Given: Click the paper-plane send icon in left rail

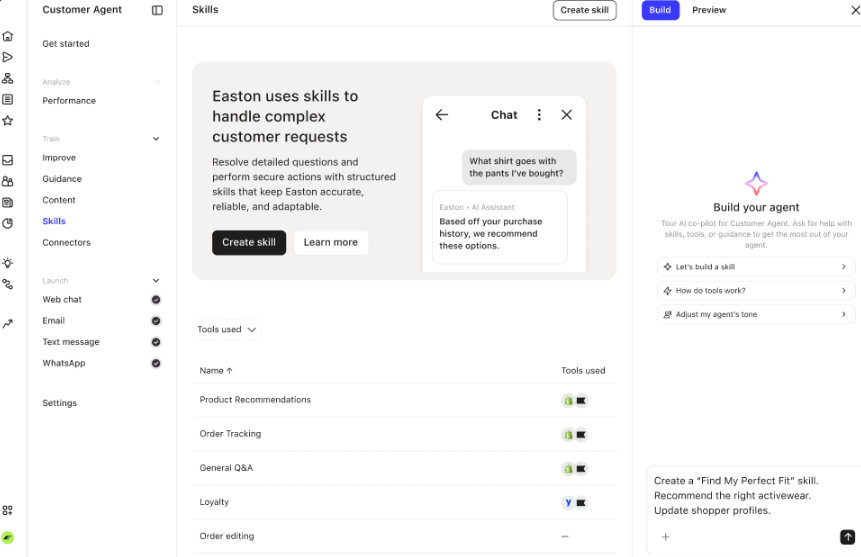Looking at the screenshot, I should pos(8,57).
